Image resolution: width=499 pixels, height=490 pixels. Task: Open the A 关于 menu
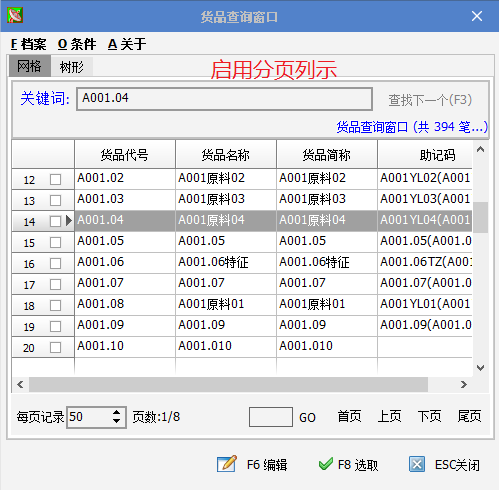click(127, 44)
